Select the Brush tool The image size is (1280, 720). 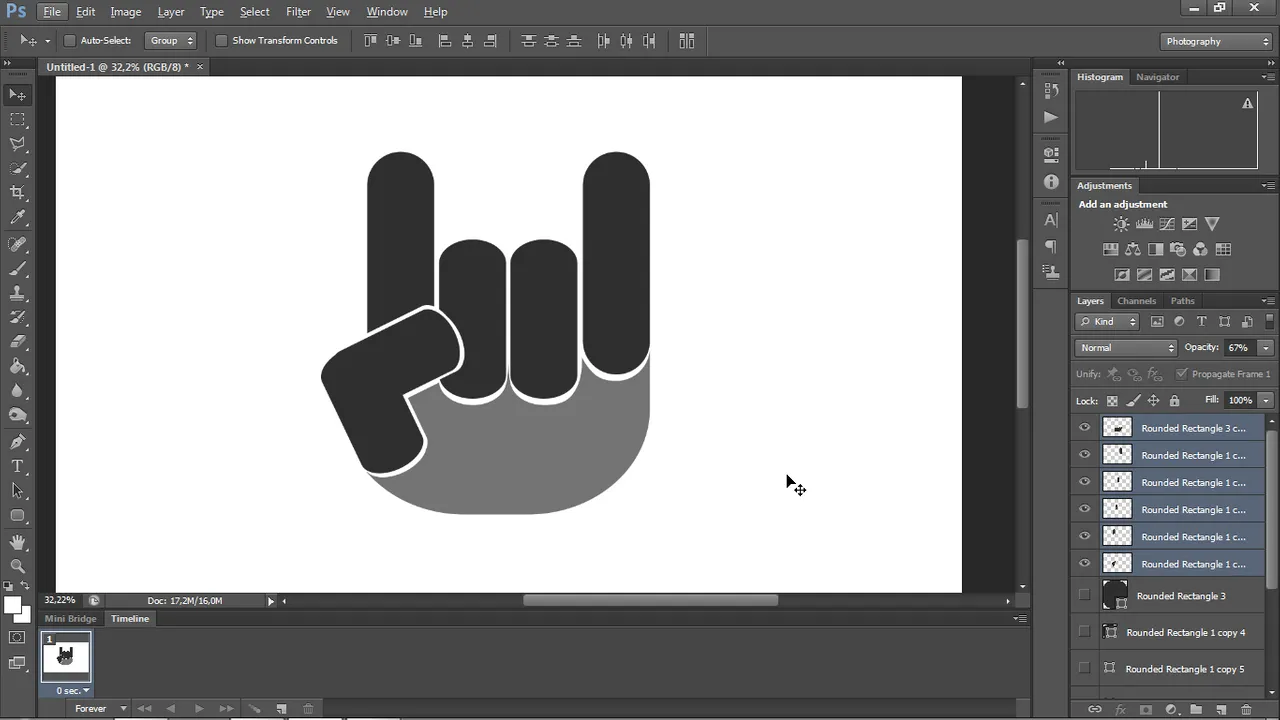[17, 269]
